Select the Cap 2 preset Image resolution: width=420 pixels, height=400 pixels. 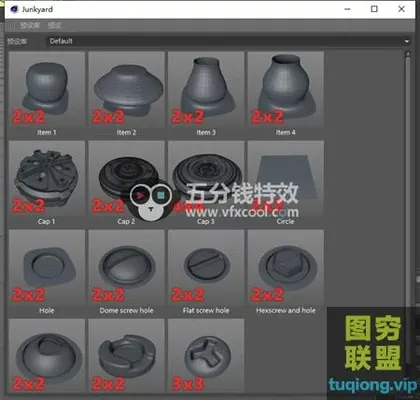tap(126, 178)
